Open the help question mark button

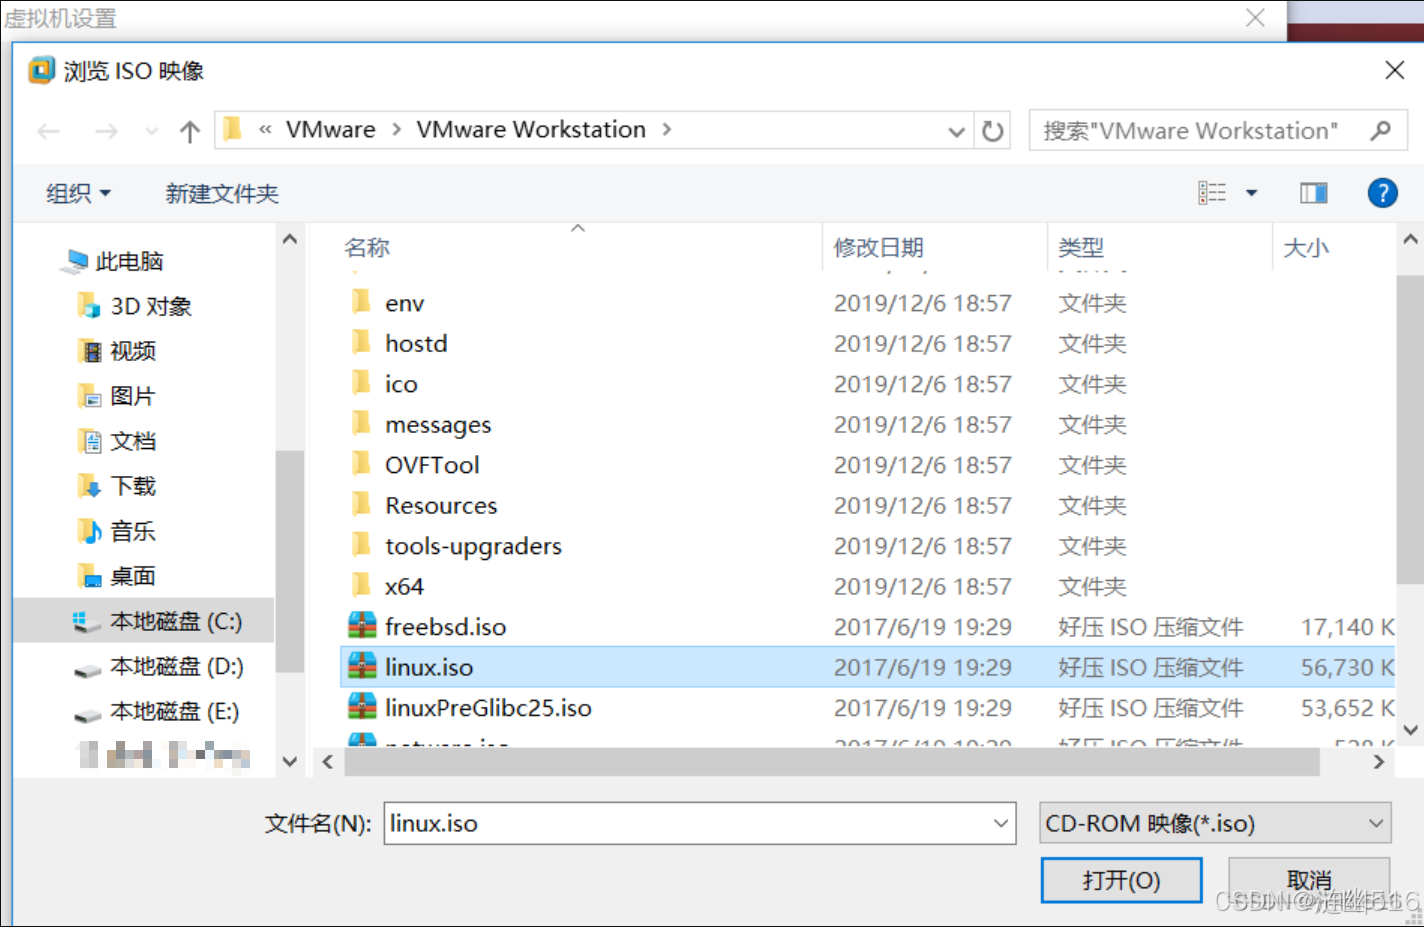point(1382,193)
